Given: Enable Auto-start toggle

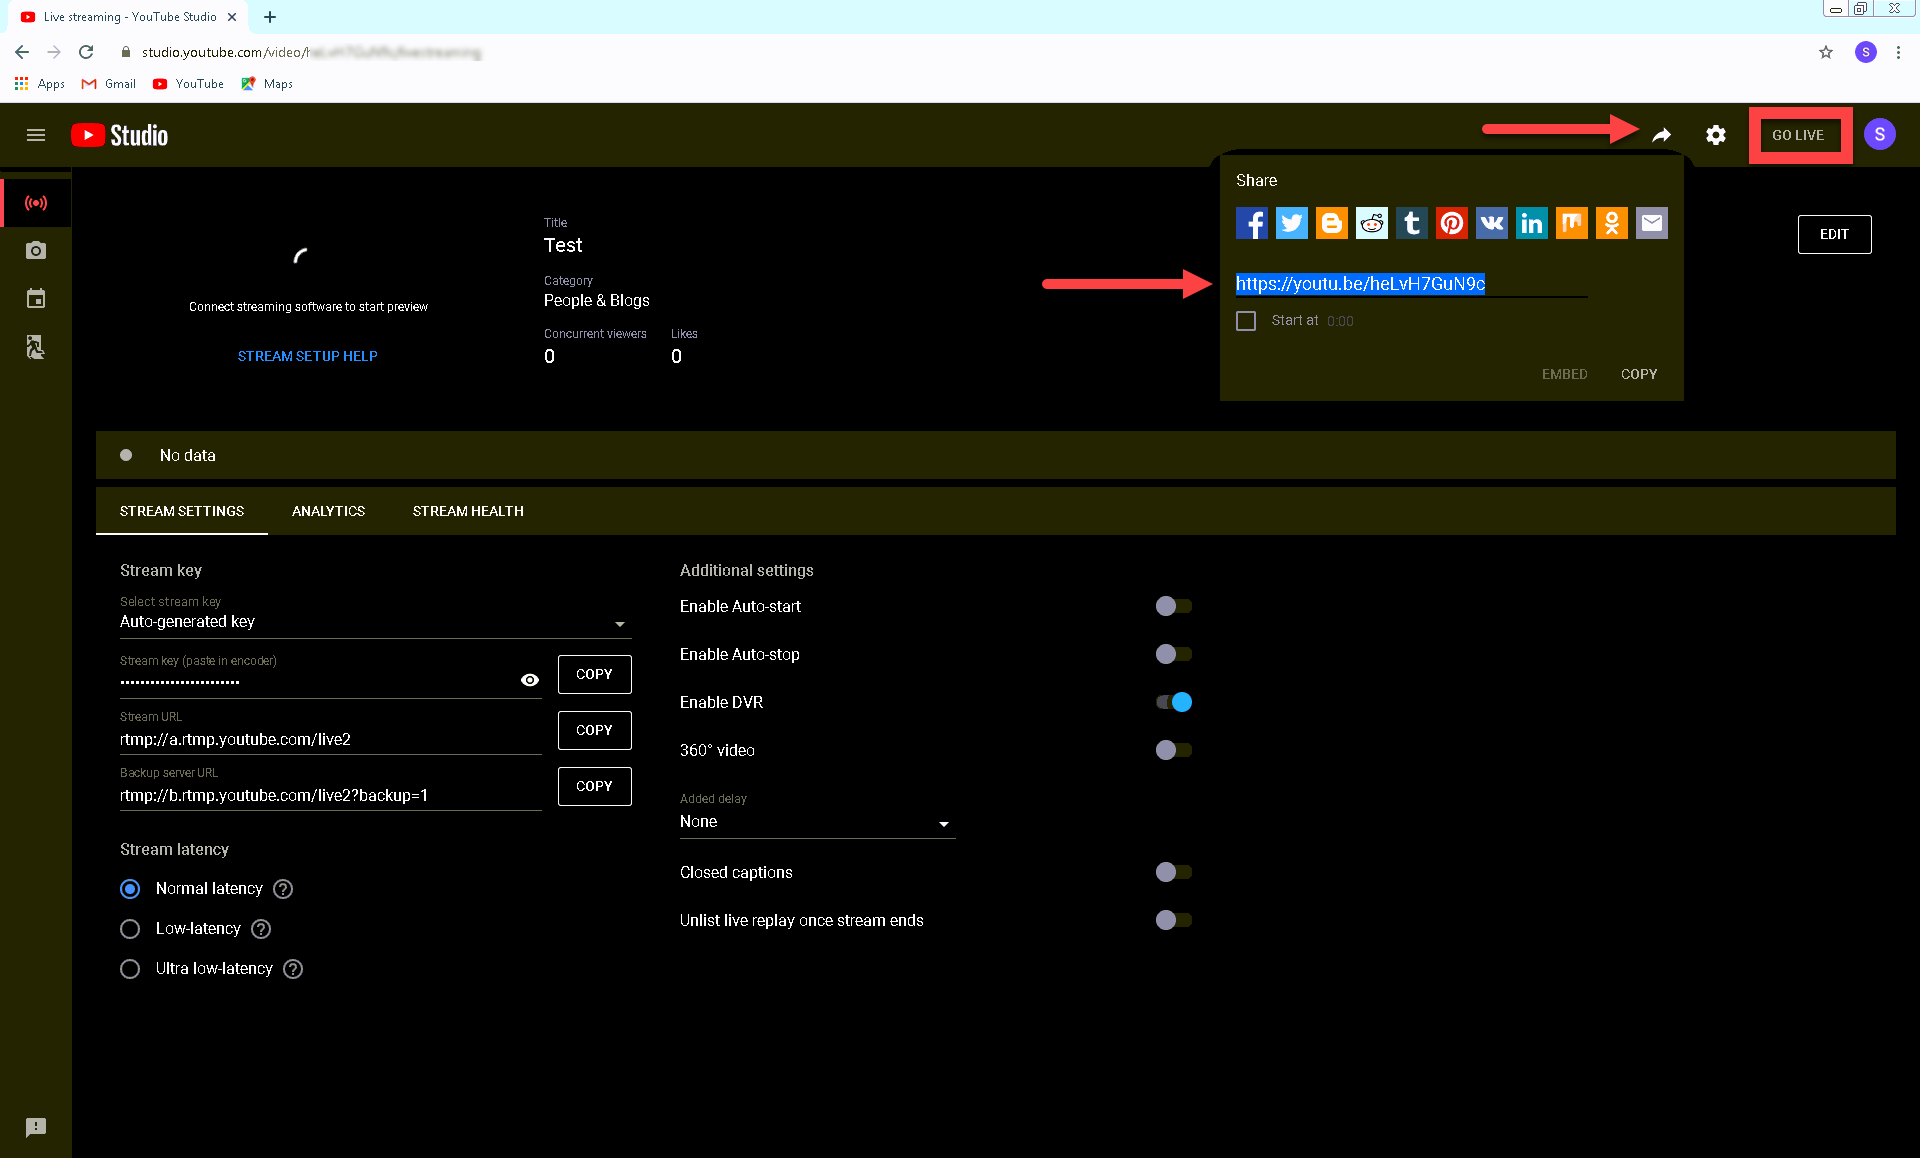Looking at the screenshot, I should [1174, 606].
